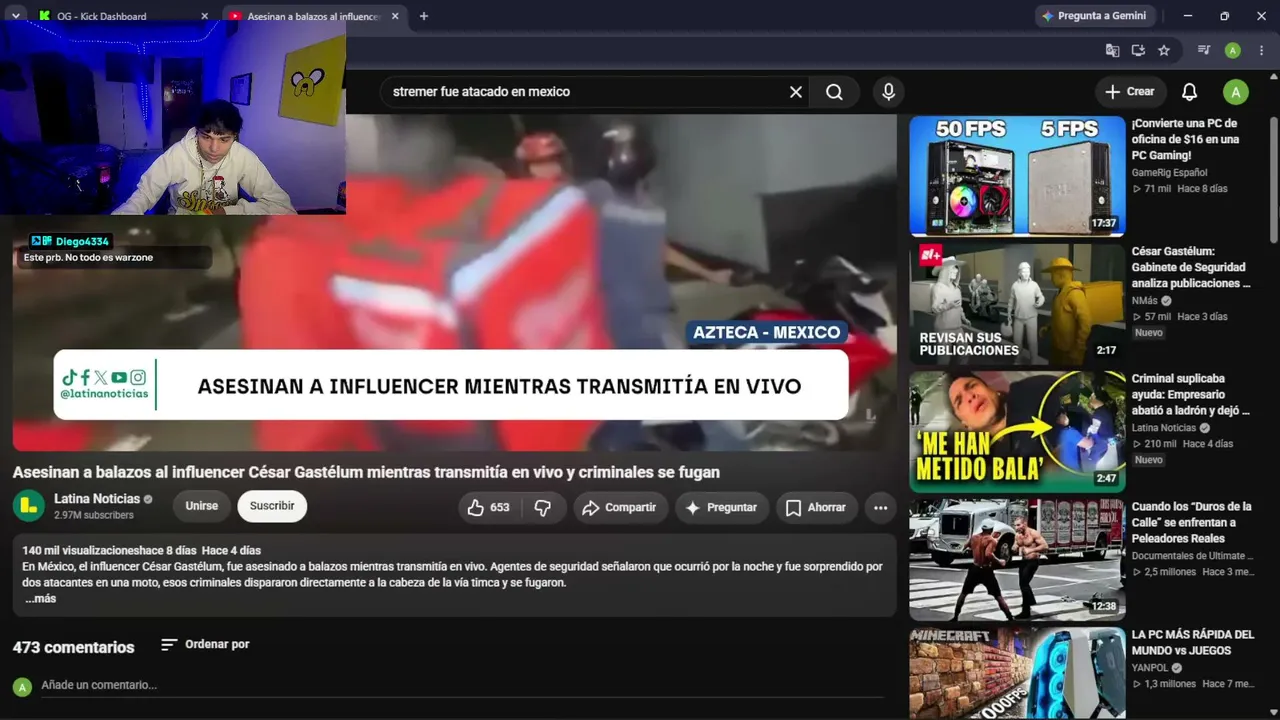Screen dimensions: 1280x720
Task: Expand the description with ...más
Action: pos(41,599)
